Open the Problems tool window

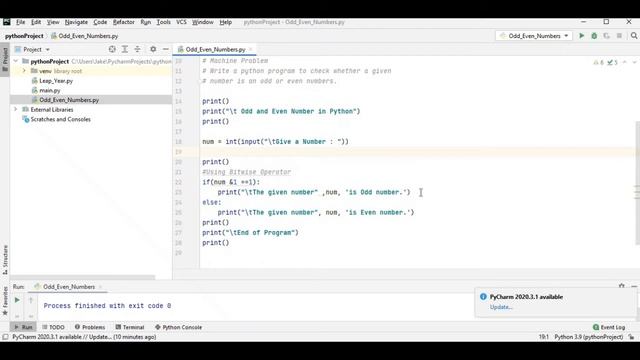(90, 327)
